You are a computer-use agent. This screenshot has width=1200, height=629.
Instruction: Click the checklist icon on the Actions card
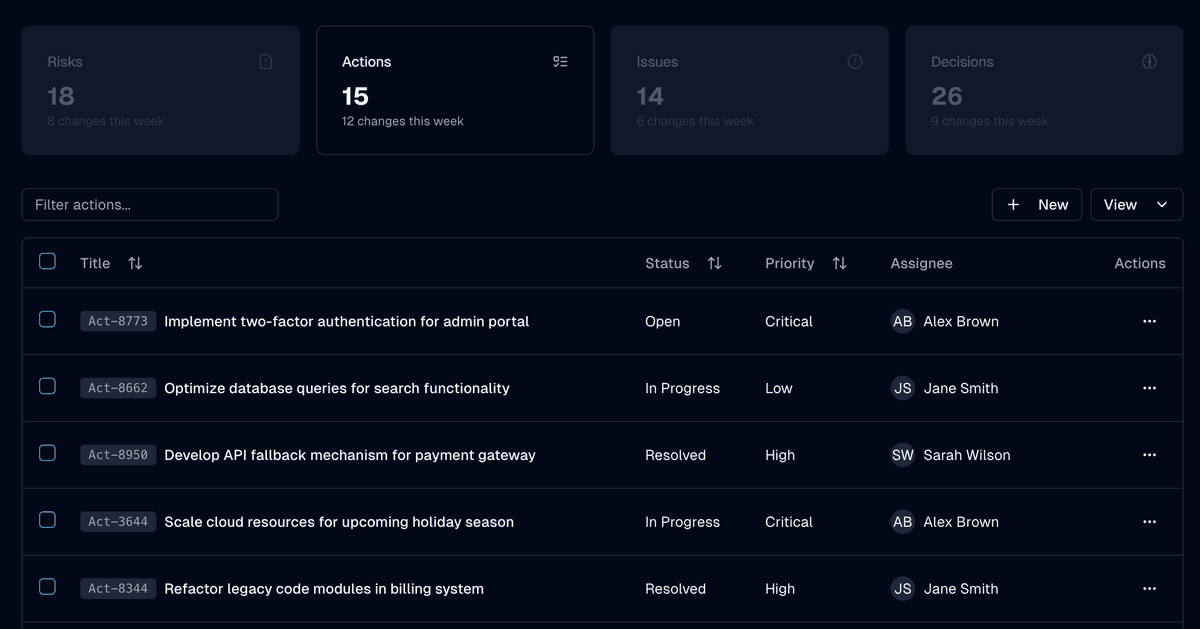coord(560,61)
